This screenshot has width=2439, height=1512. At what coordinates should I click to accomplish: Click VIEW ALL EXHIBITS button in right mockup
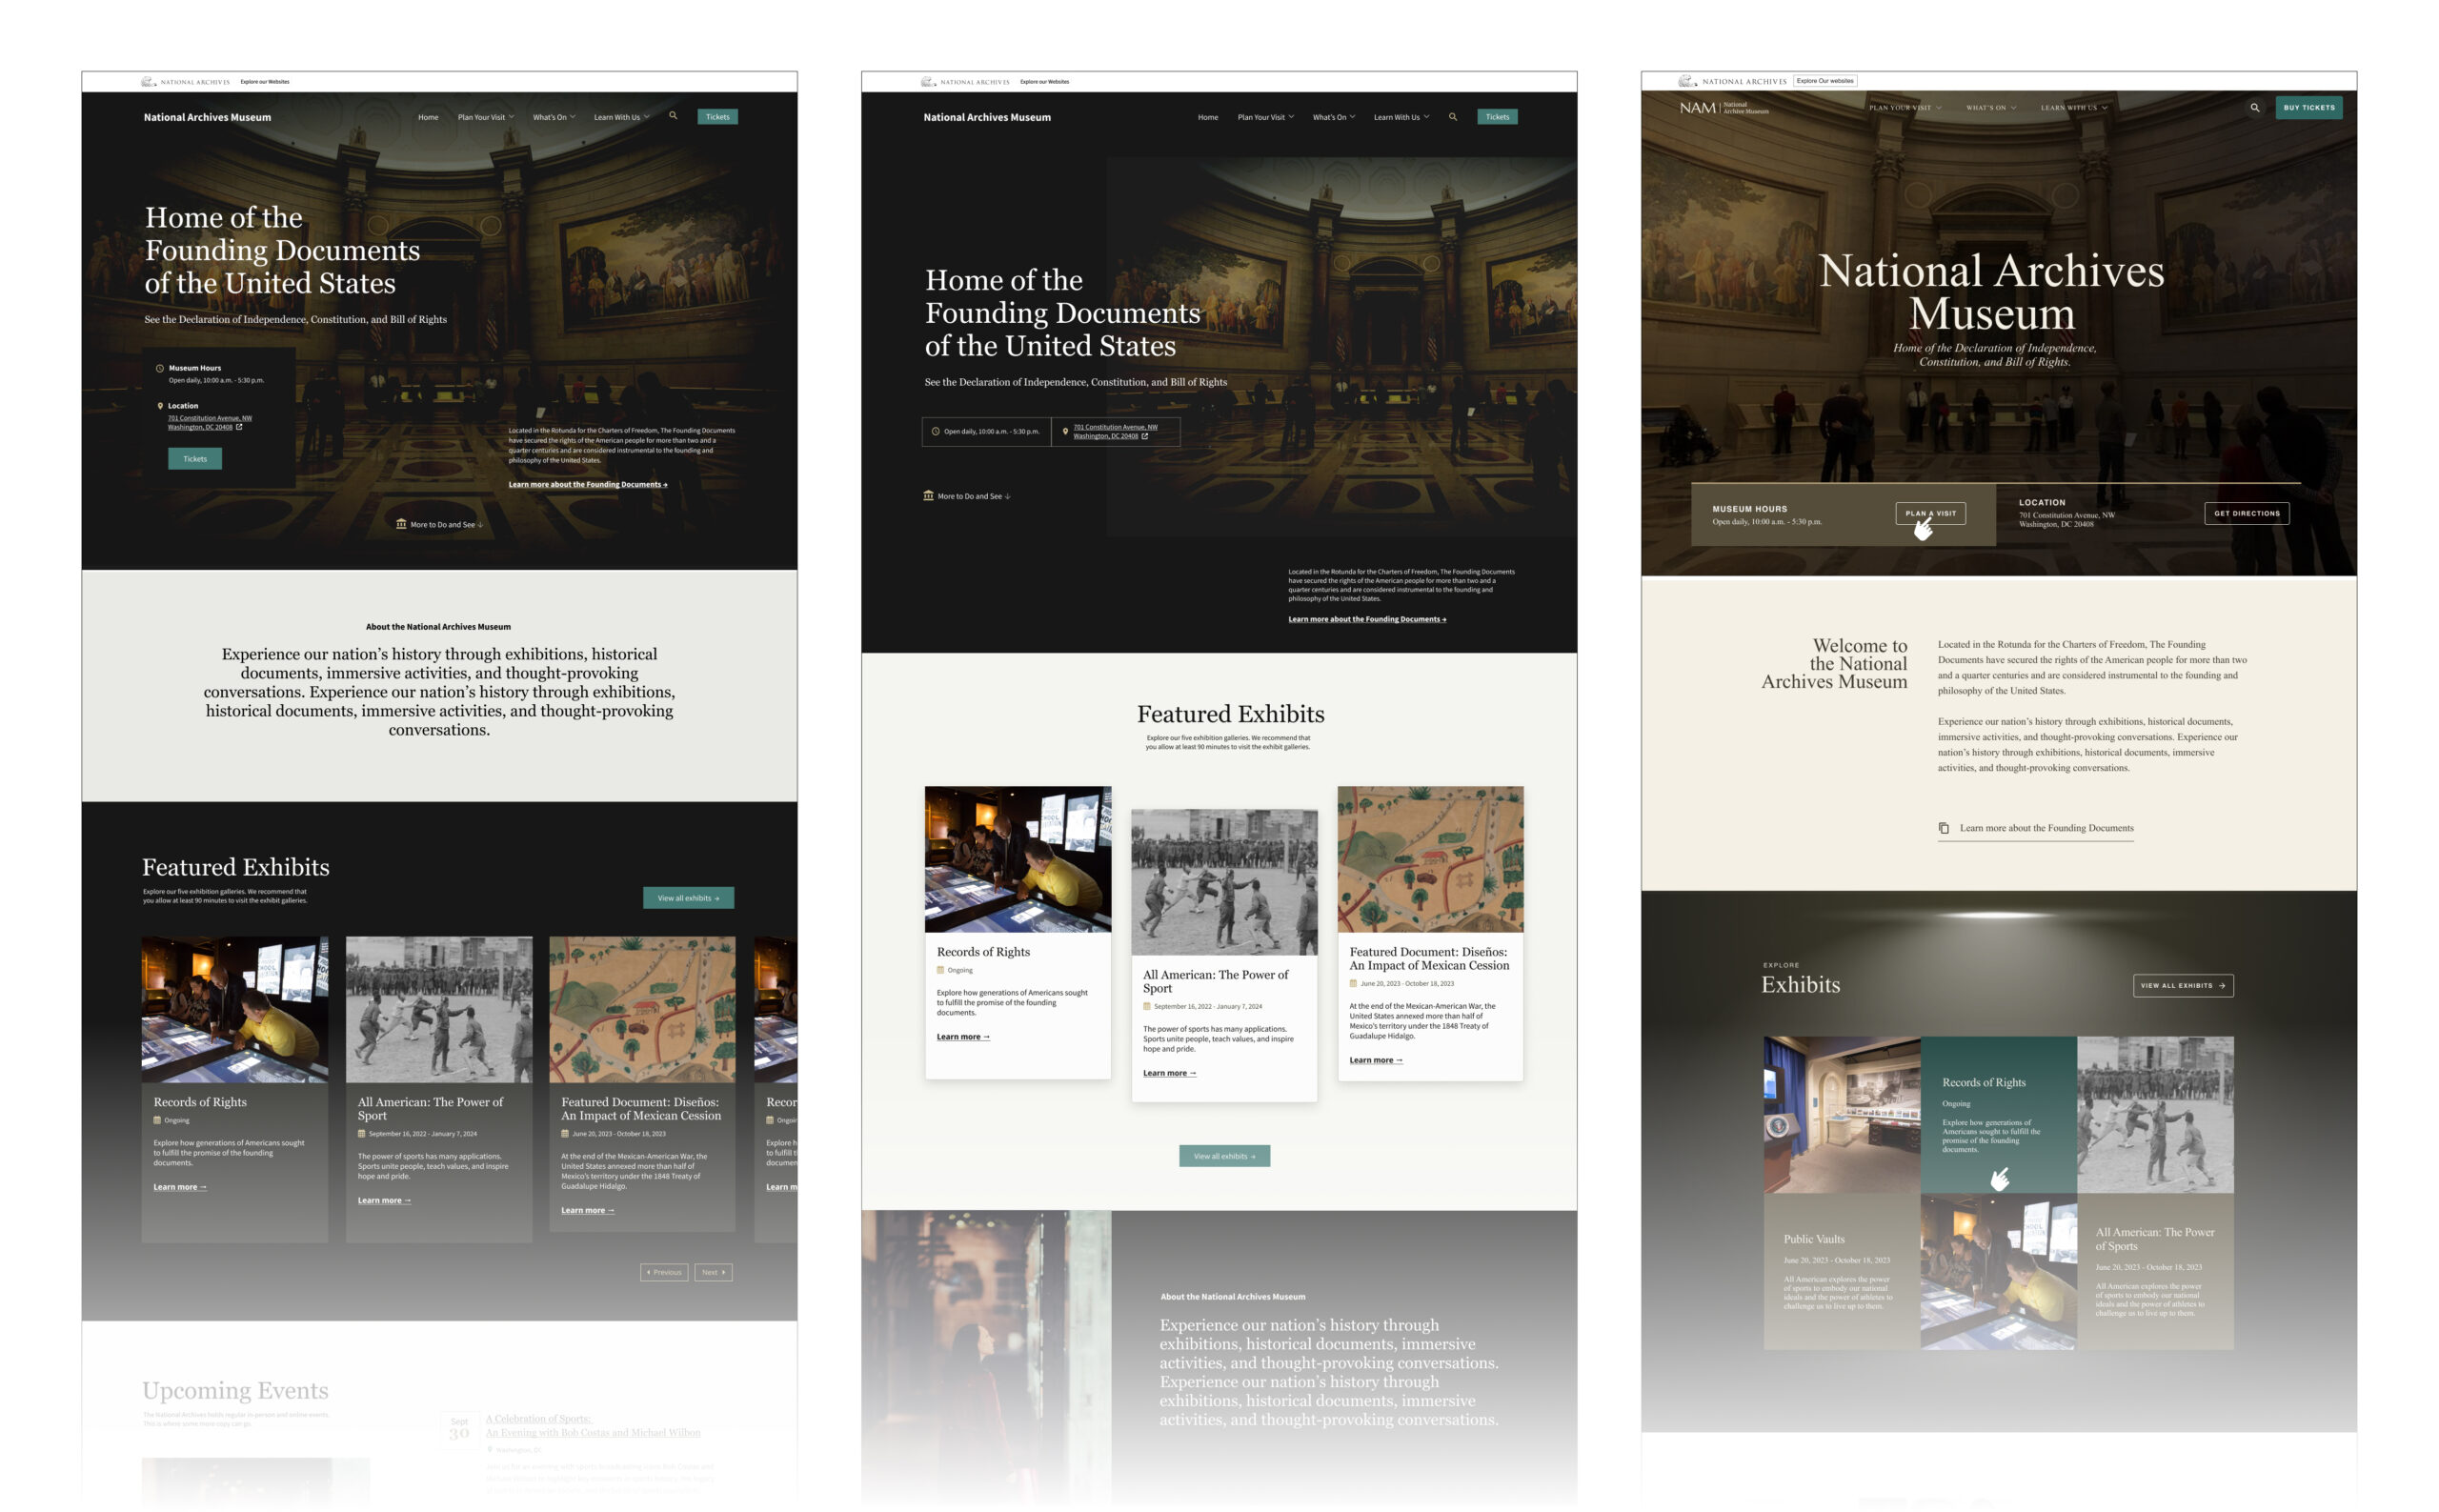(2183, 986)
